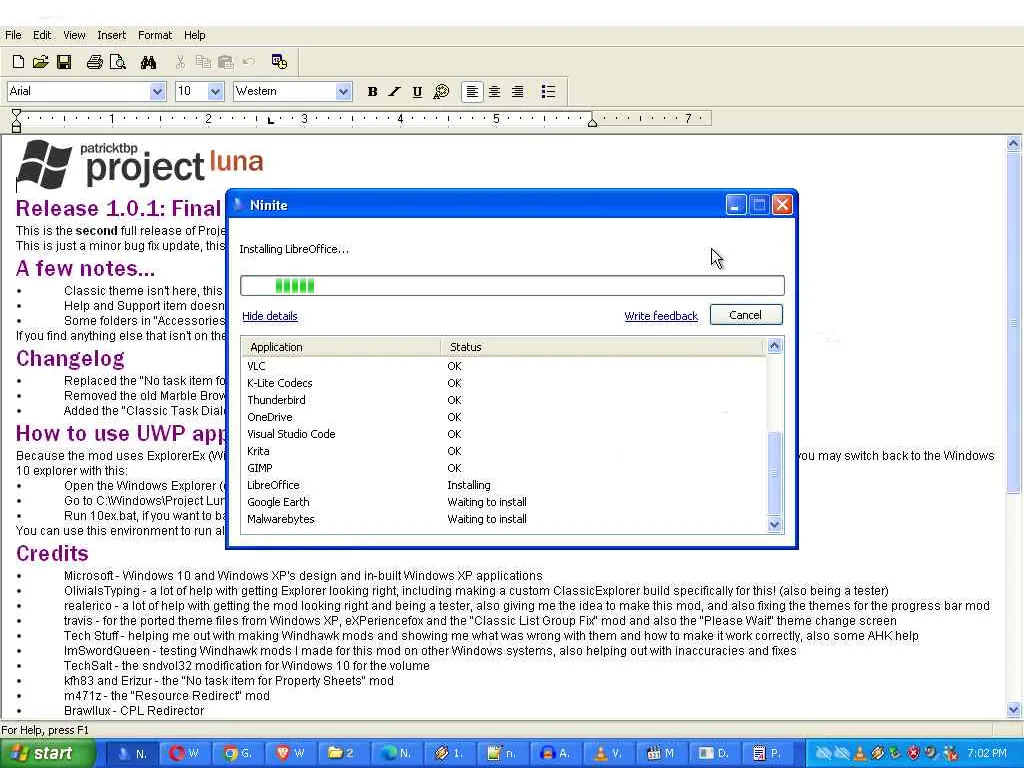This screenshot has height=768, width=1024.
Task: Click the Ninite title bar icon
Action: click(x=238, y=205)
